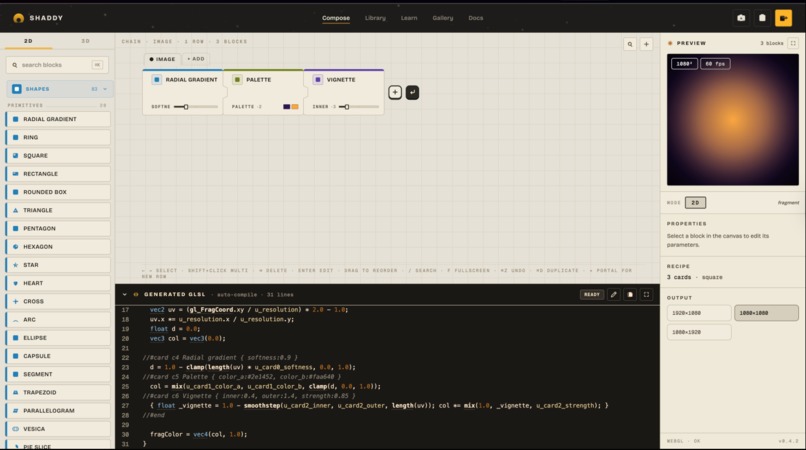Switch to the 3D blocks tab

pyautogui.click(x=85, y=41)
